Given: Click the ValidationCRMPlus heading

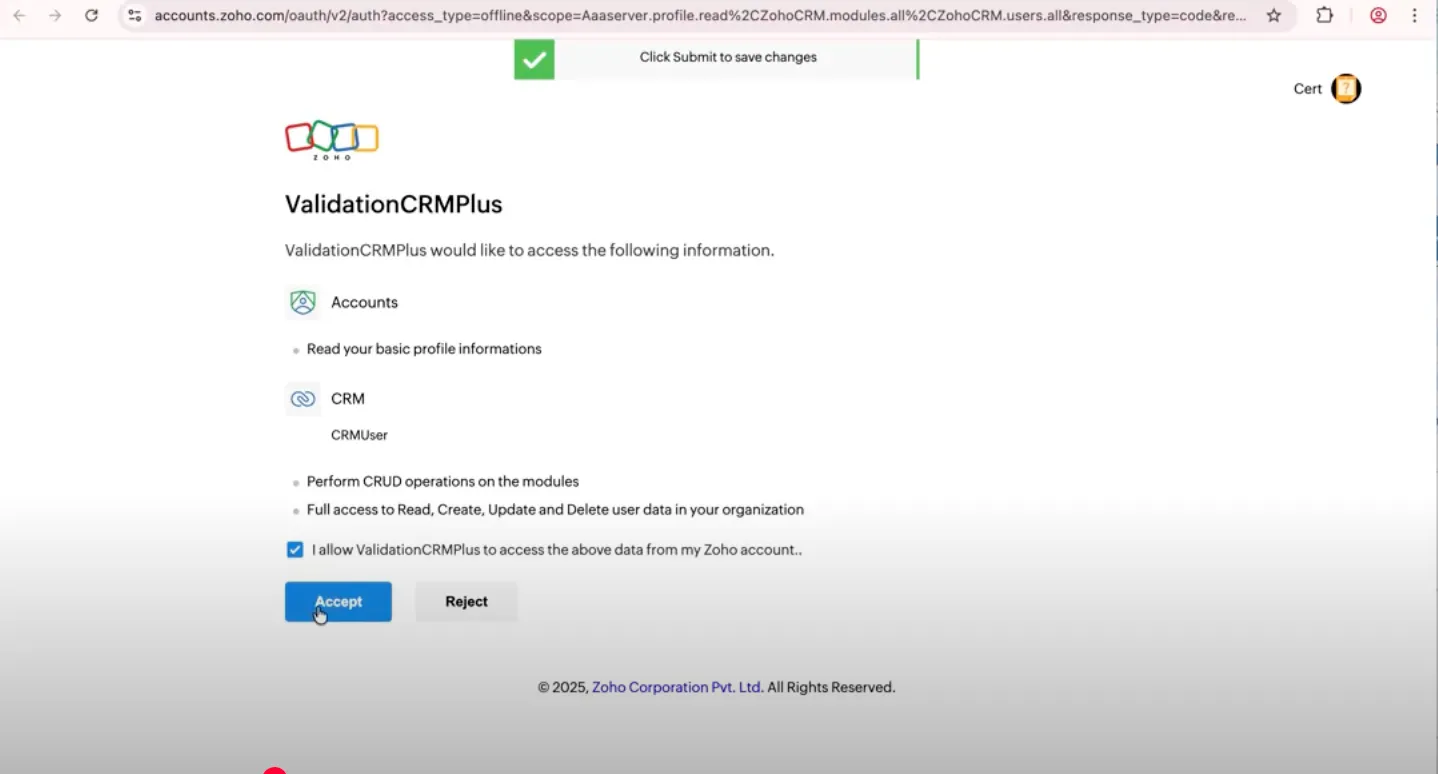Looking at the screenshot, I should (x=394, y=204).
